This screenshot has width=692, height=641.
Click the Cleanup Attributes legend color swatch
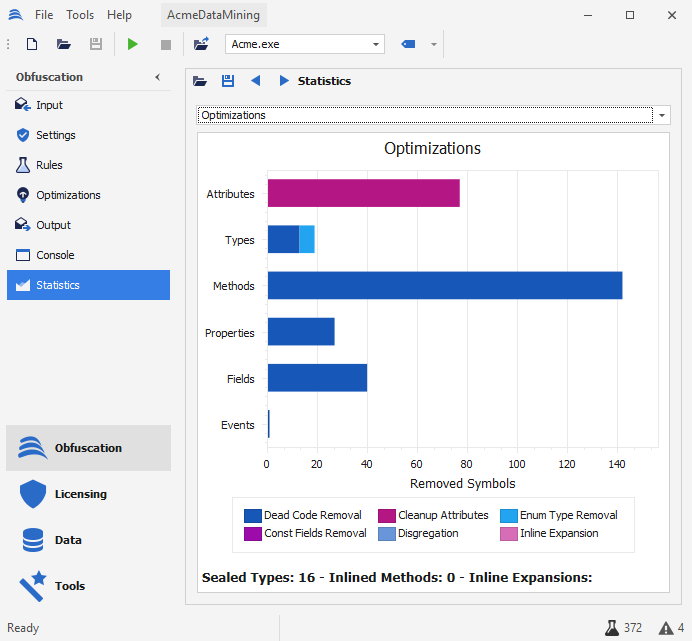point(387,515)
